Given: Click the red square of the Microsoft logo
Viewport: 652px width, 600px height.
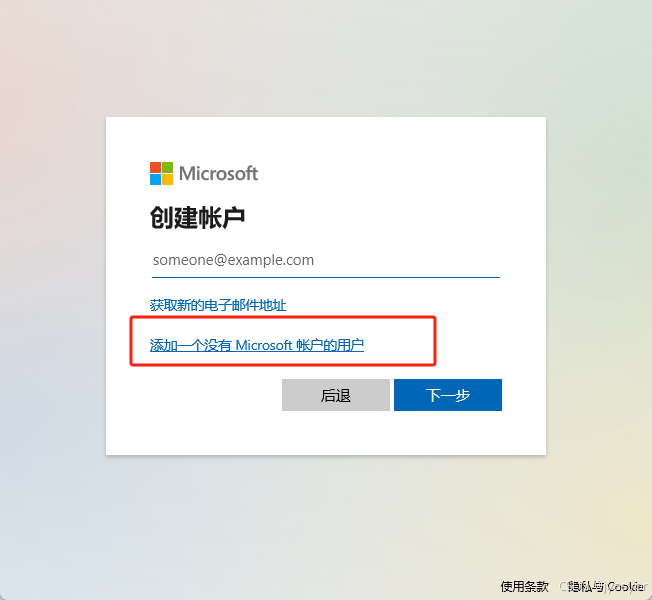Looking at the screenshot, I should [x=156, y=167].
